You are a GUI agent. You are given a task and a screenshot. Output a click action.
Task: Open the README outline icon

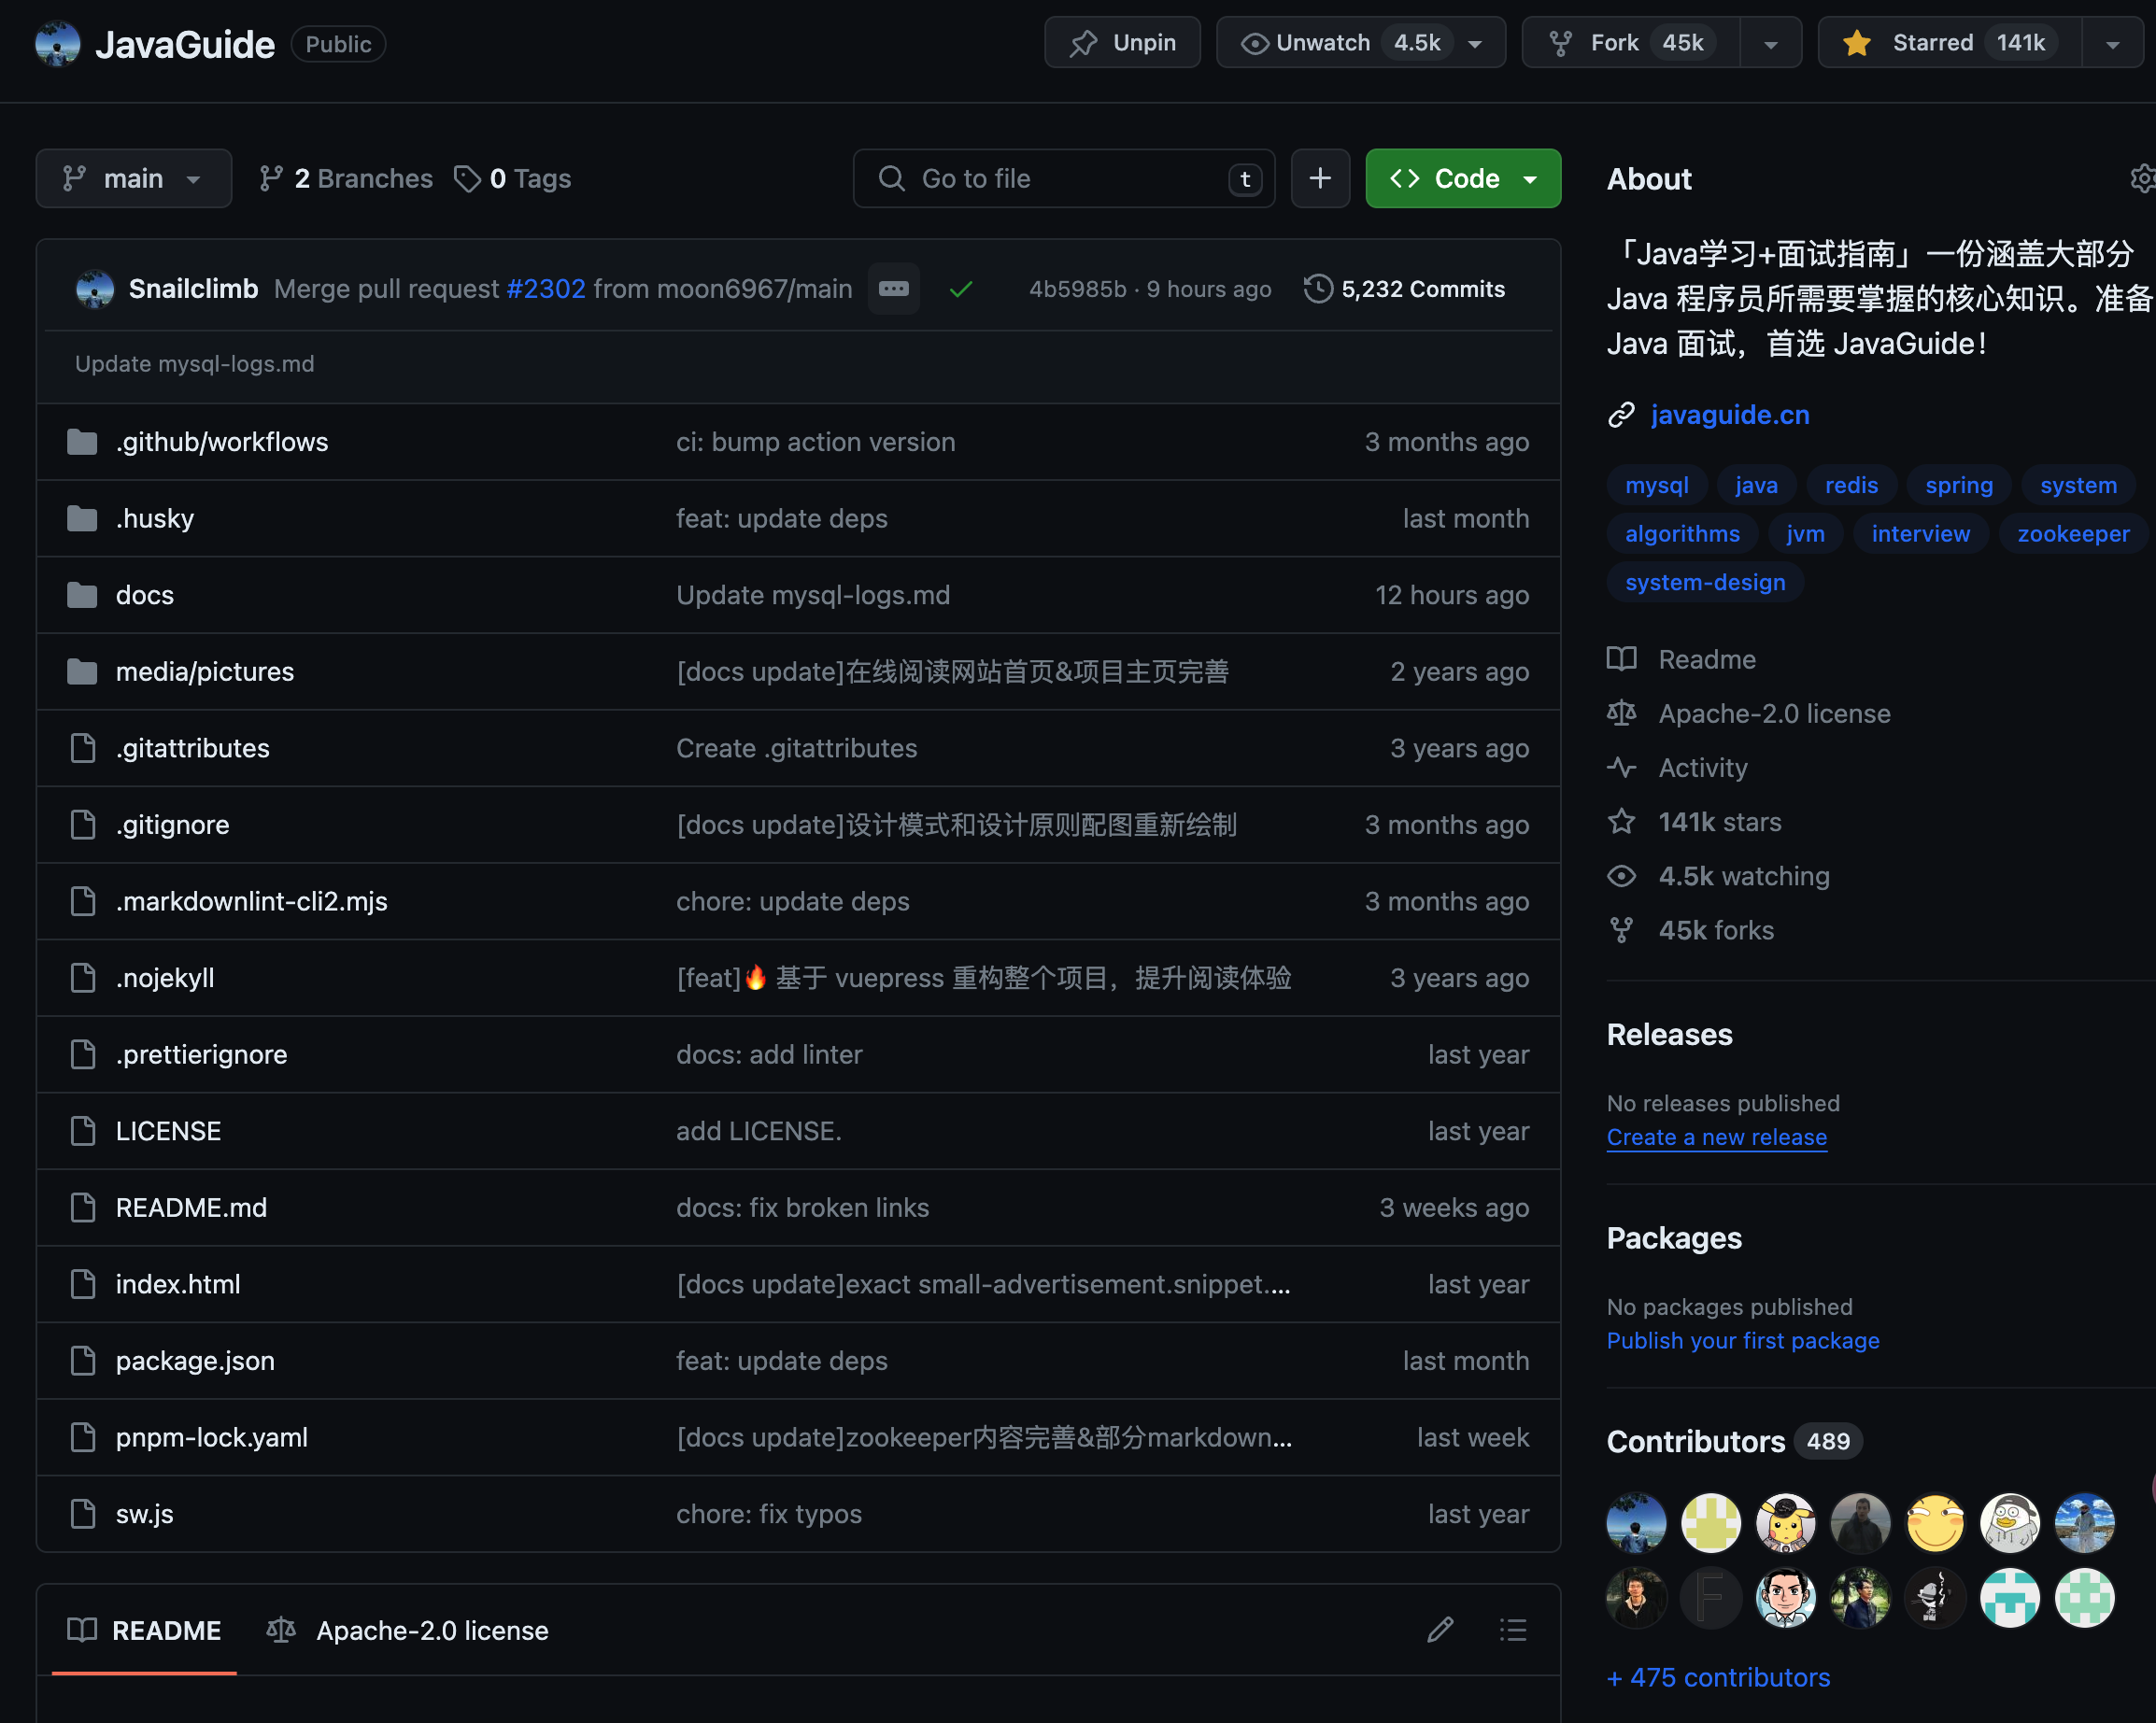point(1513,1630)
